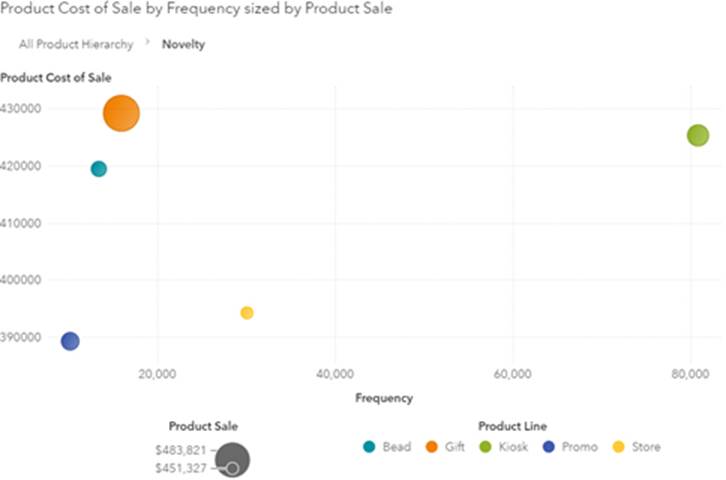Click the breadcrumb chevron separator

tap(147, 44)
